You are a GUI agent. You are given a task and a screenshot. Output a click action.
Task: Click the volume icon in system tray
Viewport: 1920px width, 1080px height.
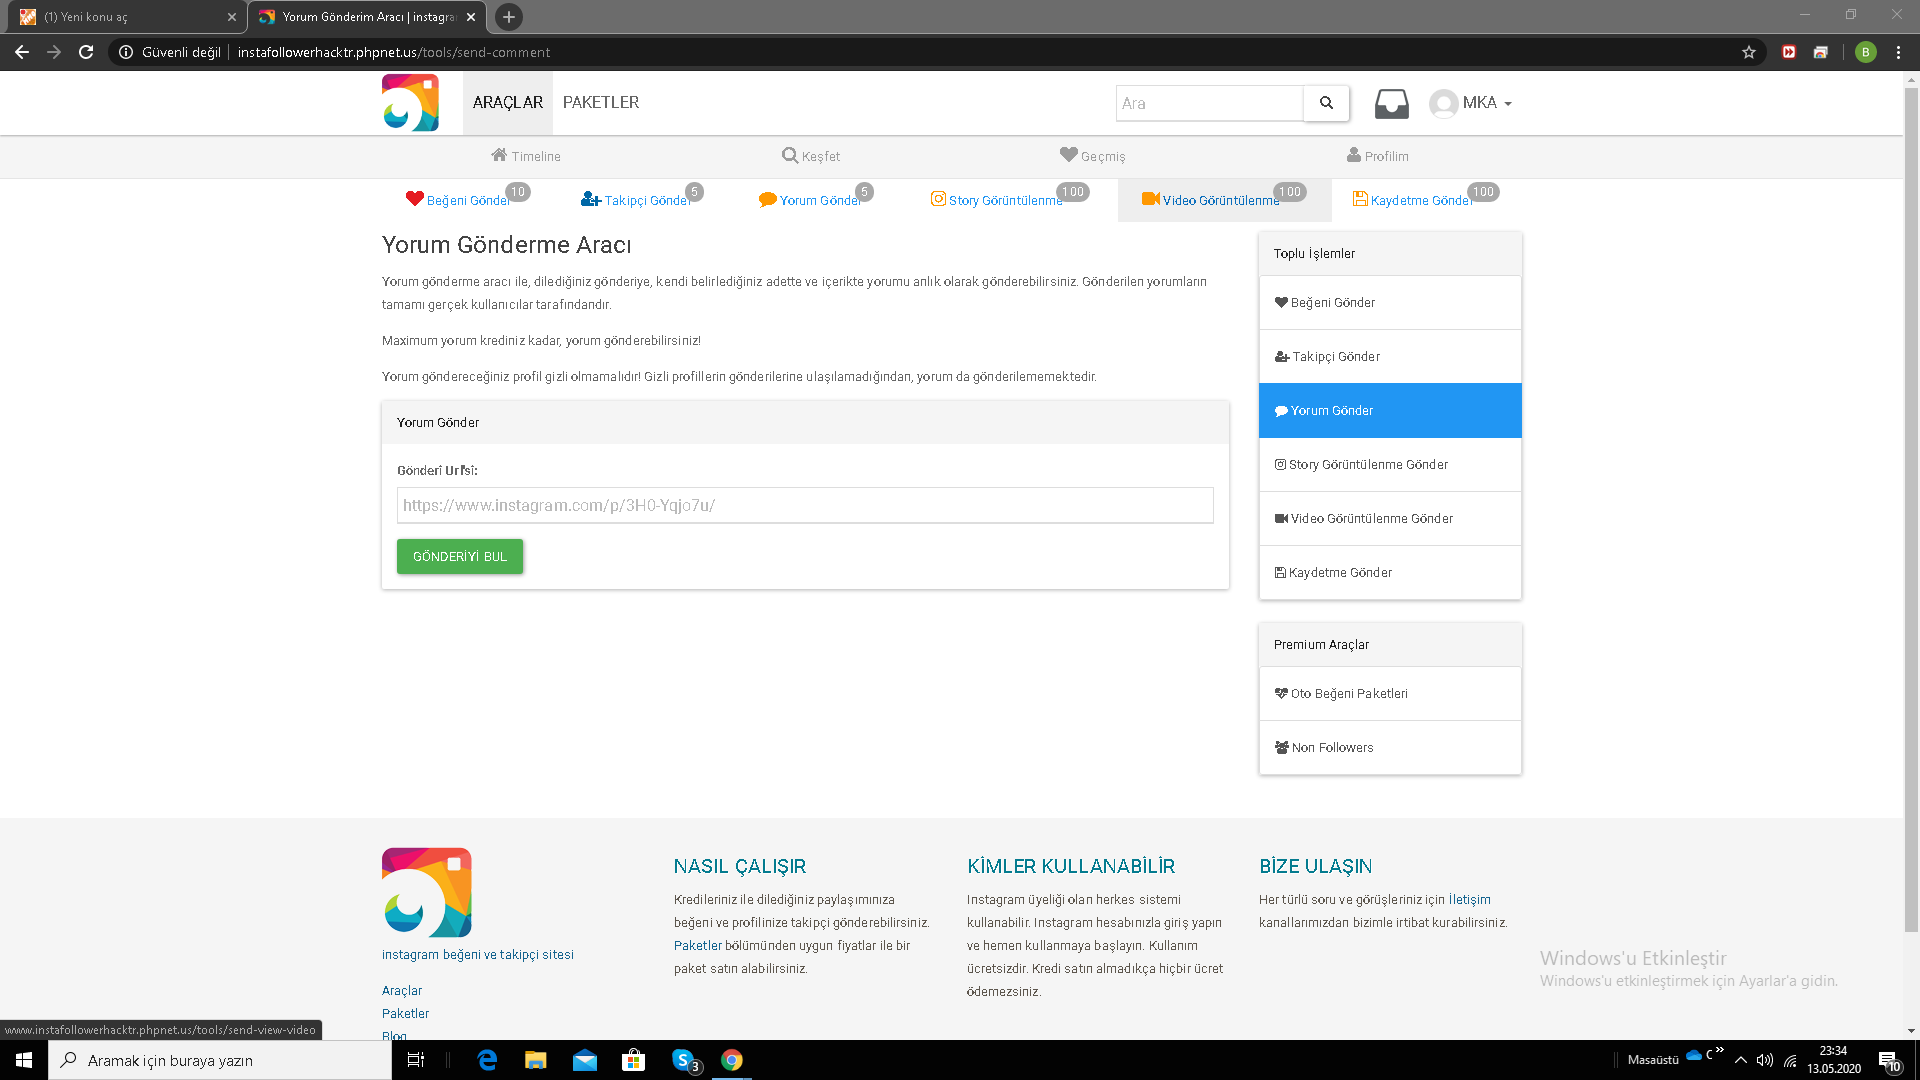(x=1765, y=1060)
